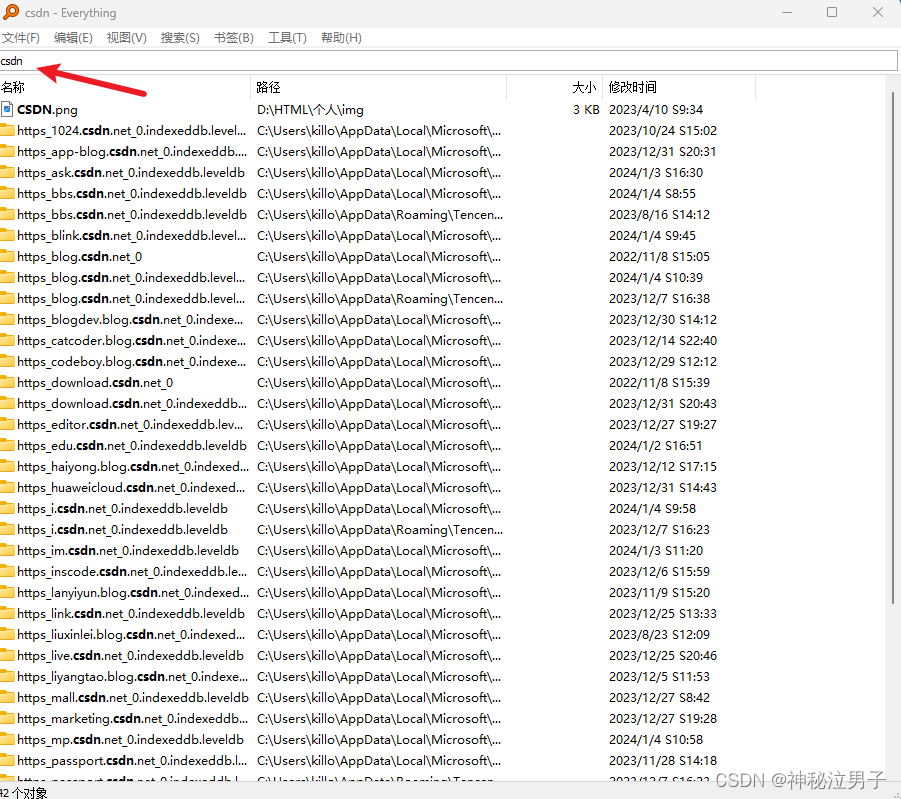The width and height of the screenshot is (901, 799).
Task: Select the https_blog.csdn.net_0 folder icon
Action: [x=7, y=256]
